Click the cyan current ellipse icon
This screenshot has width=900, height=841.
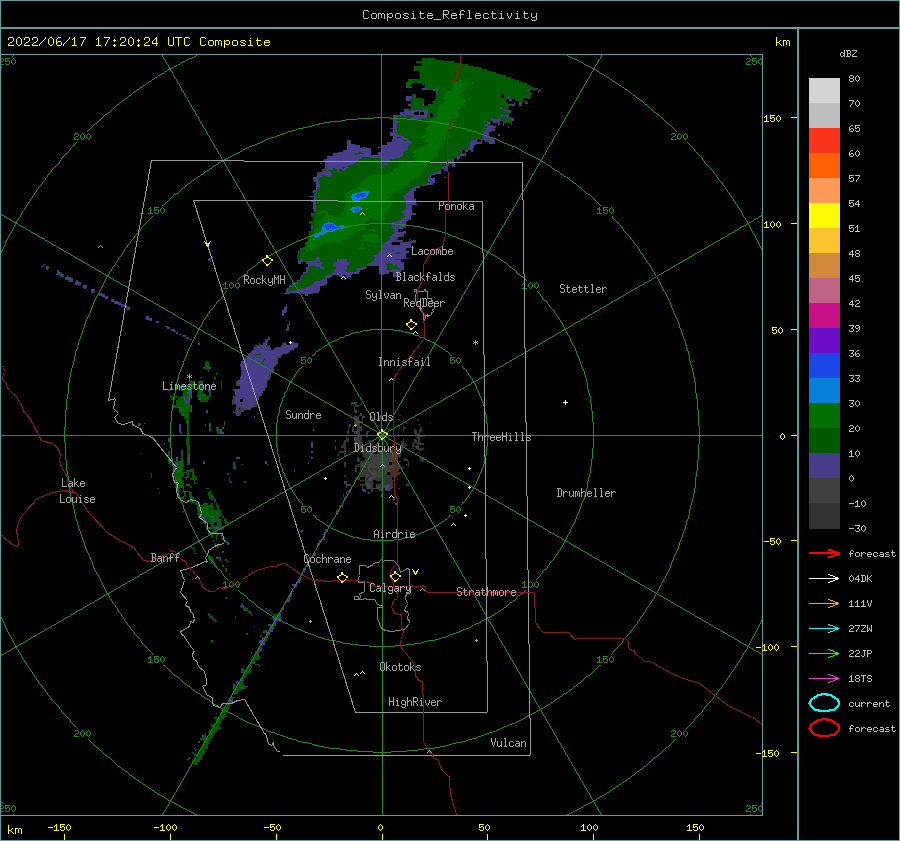tap(824, 703)
